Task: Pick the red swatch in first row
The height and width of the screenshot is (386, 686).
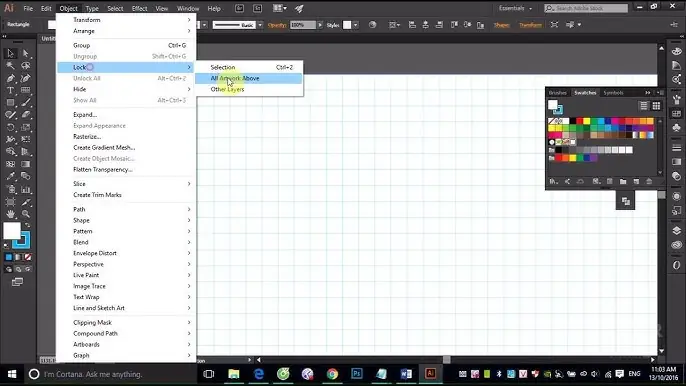Action: click(x=580, y=121)
